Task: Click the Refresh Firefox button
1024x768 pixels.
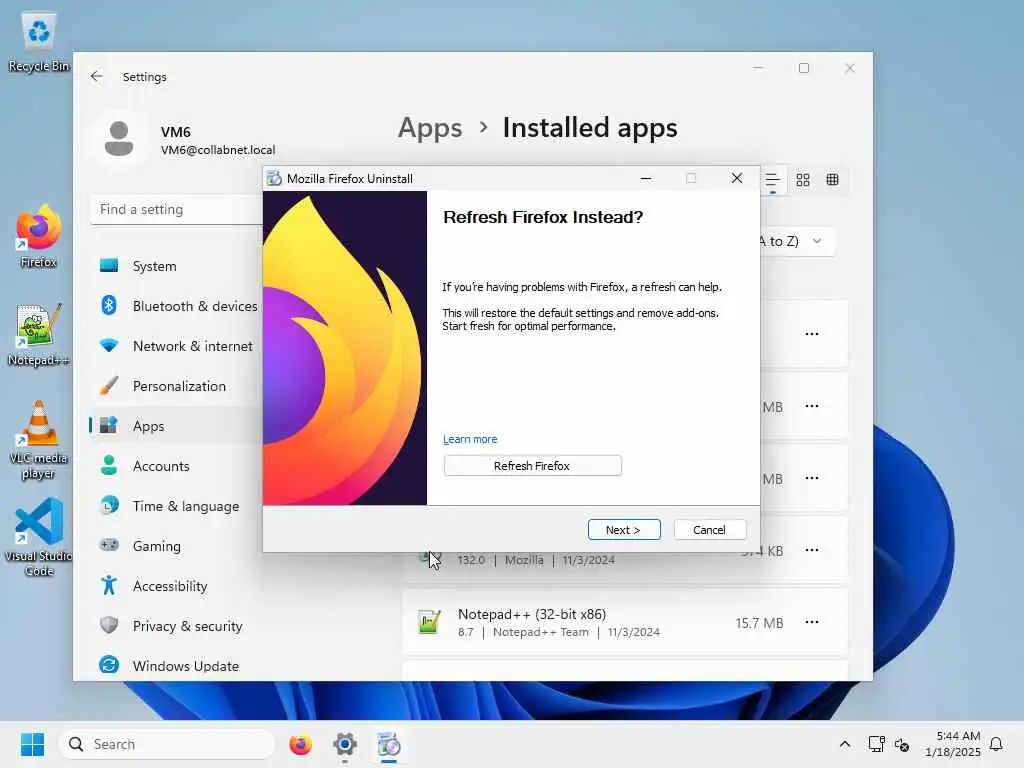Action: 532,466
